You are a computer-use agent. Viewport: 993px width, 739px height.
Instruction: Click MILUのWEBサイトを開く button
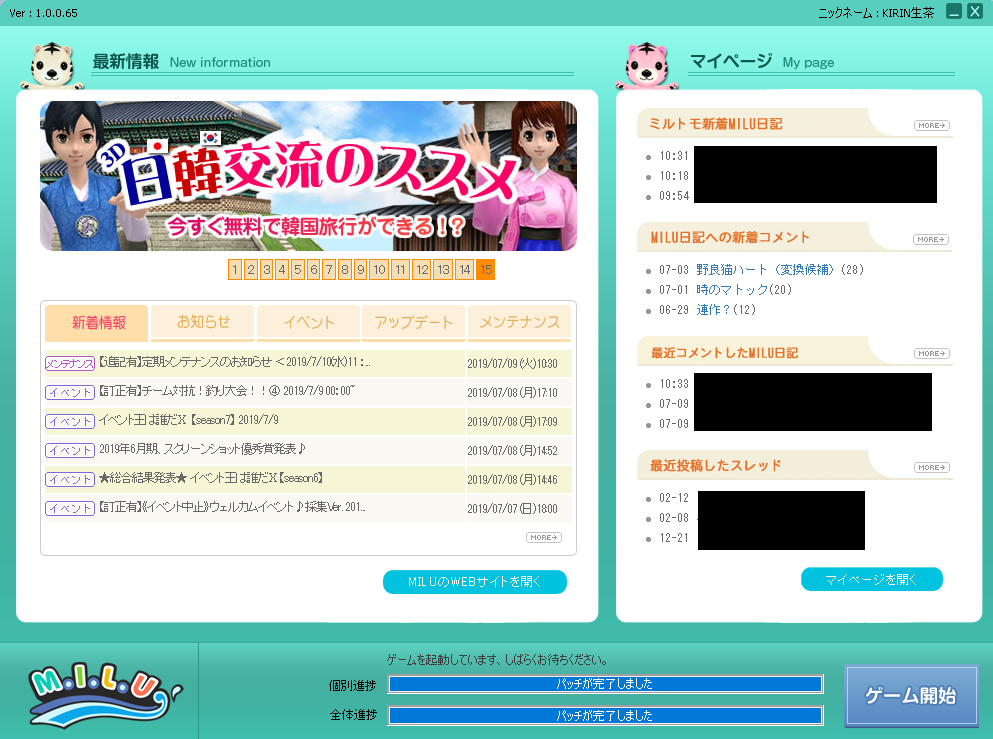pyautogui.click(x=474, y=582)
